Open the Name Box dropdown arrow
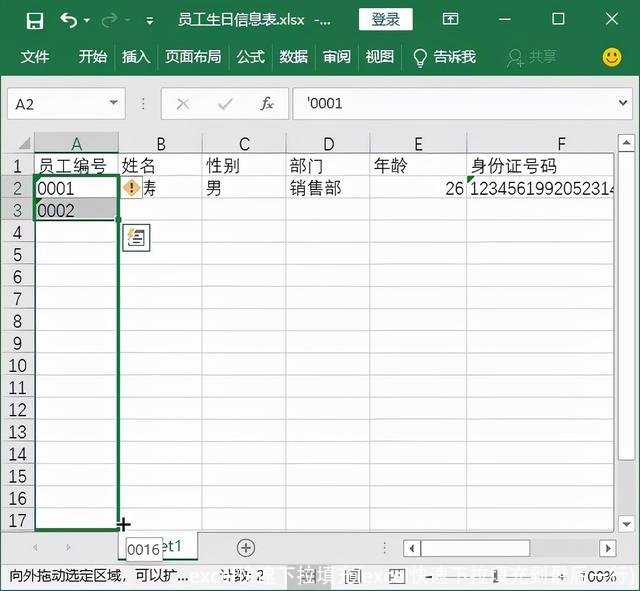The image size is (640, 591). 114,103
